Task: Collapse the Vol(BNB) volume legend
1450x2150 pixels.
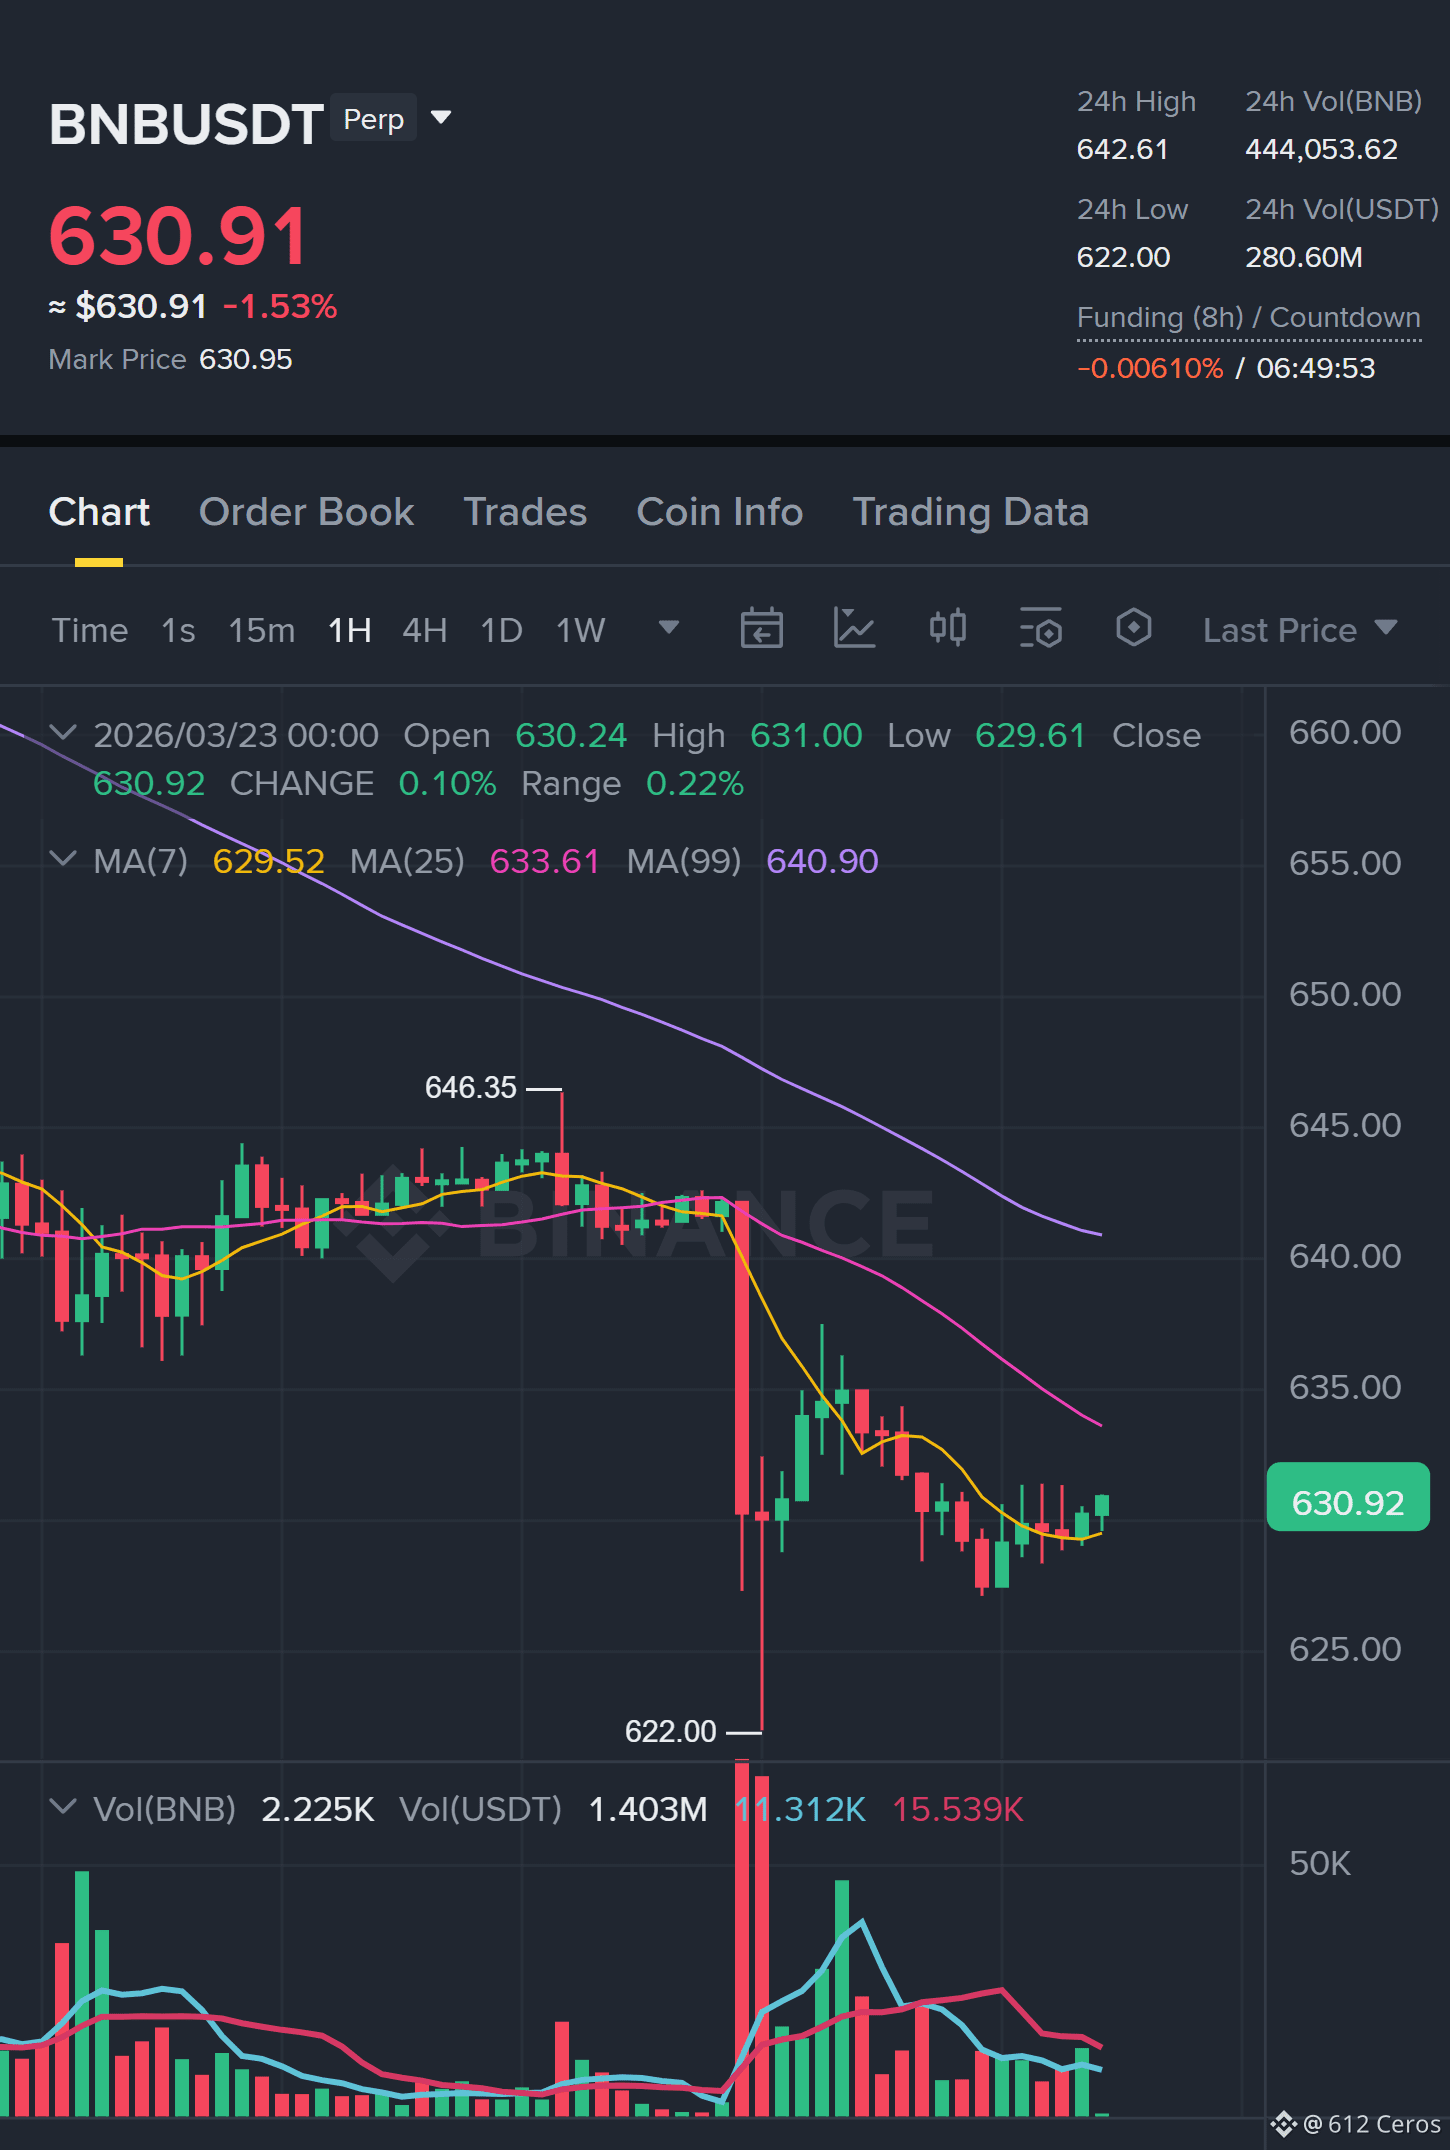Action: (63, 1807)
